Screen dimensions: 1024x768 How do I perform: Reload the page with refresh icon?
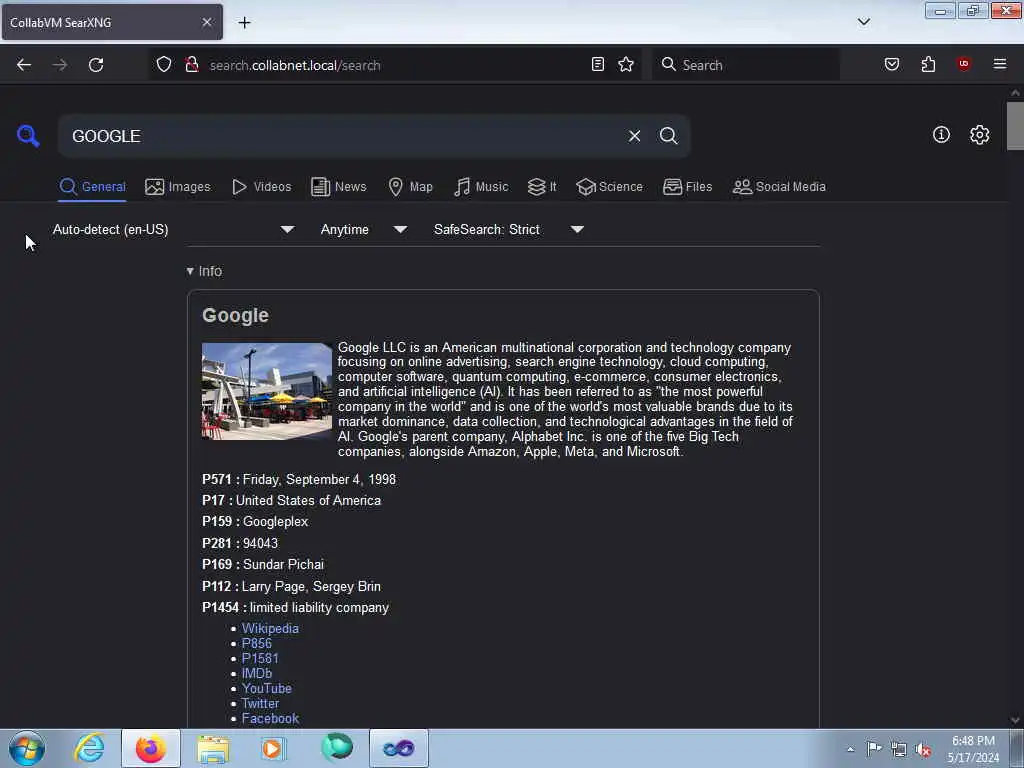[x=96, y=65]
